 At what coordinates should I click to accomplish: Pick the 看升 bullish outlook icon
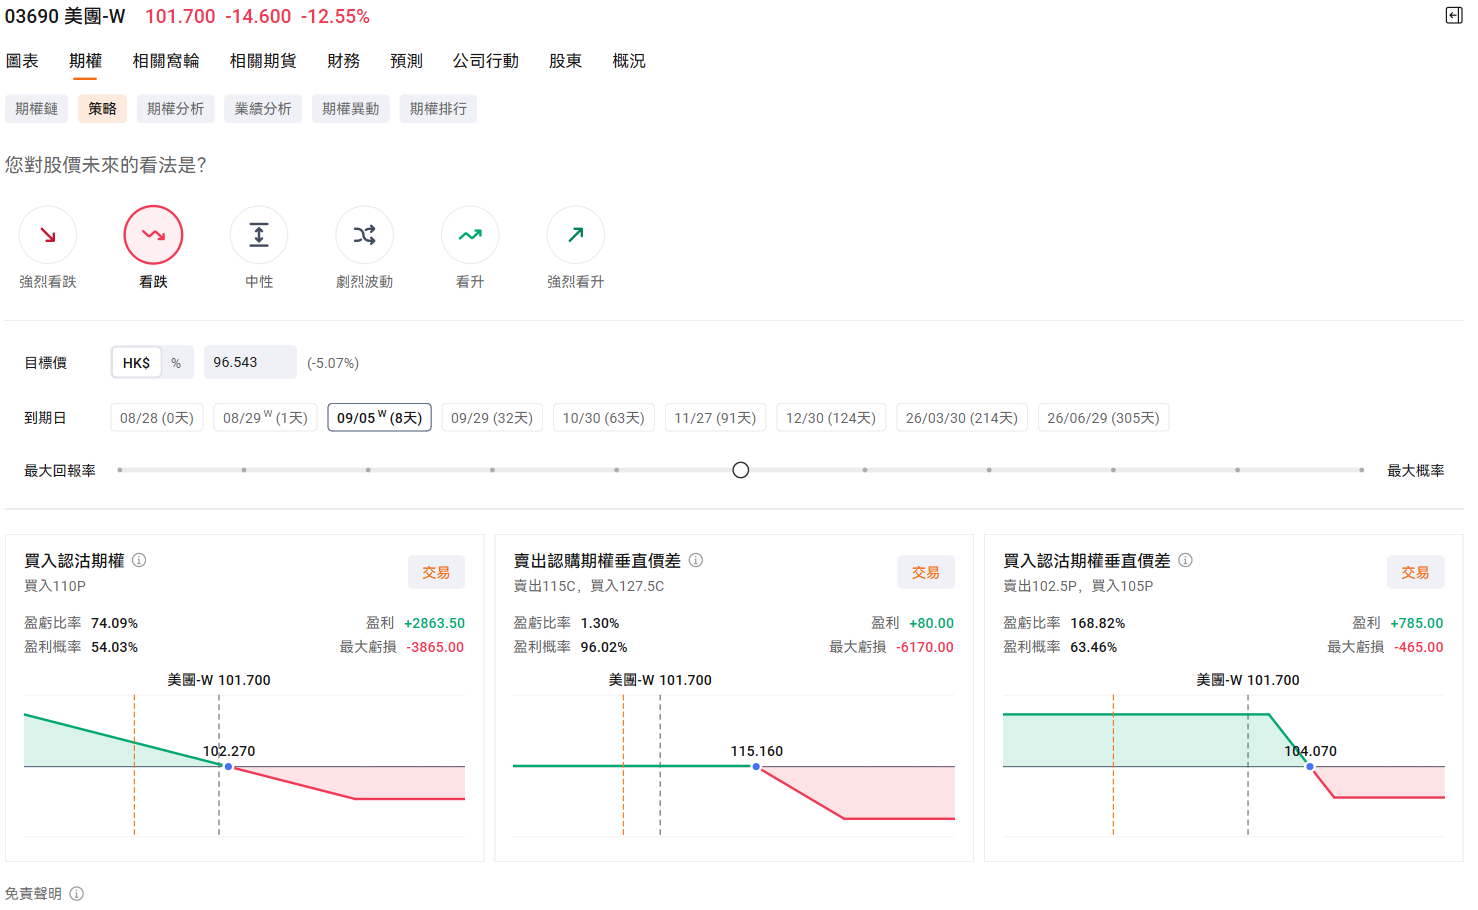(x=470, y=234)
